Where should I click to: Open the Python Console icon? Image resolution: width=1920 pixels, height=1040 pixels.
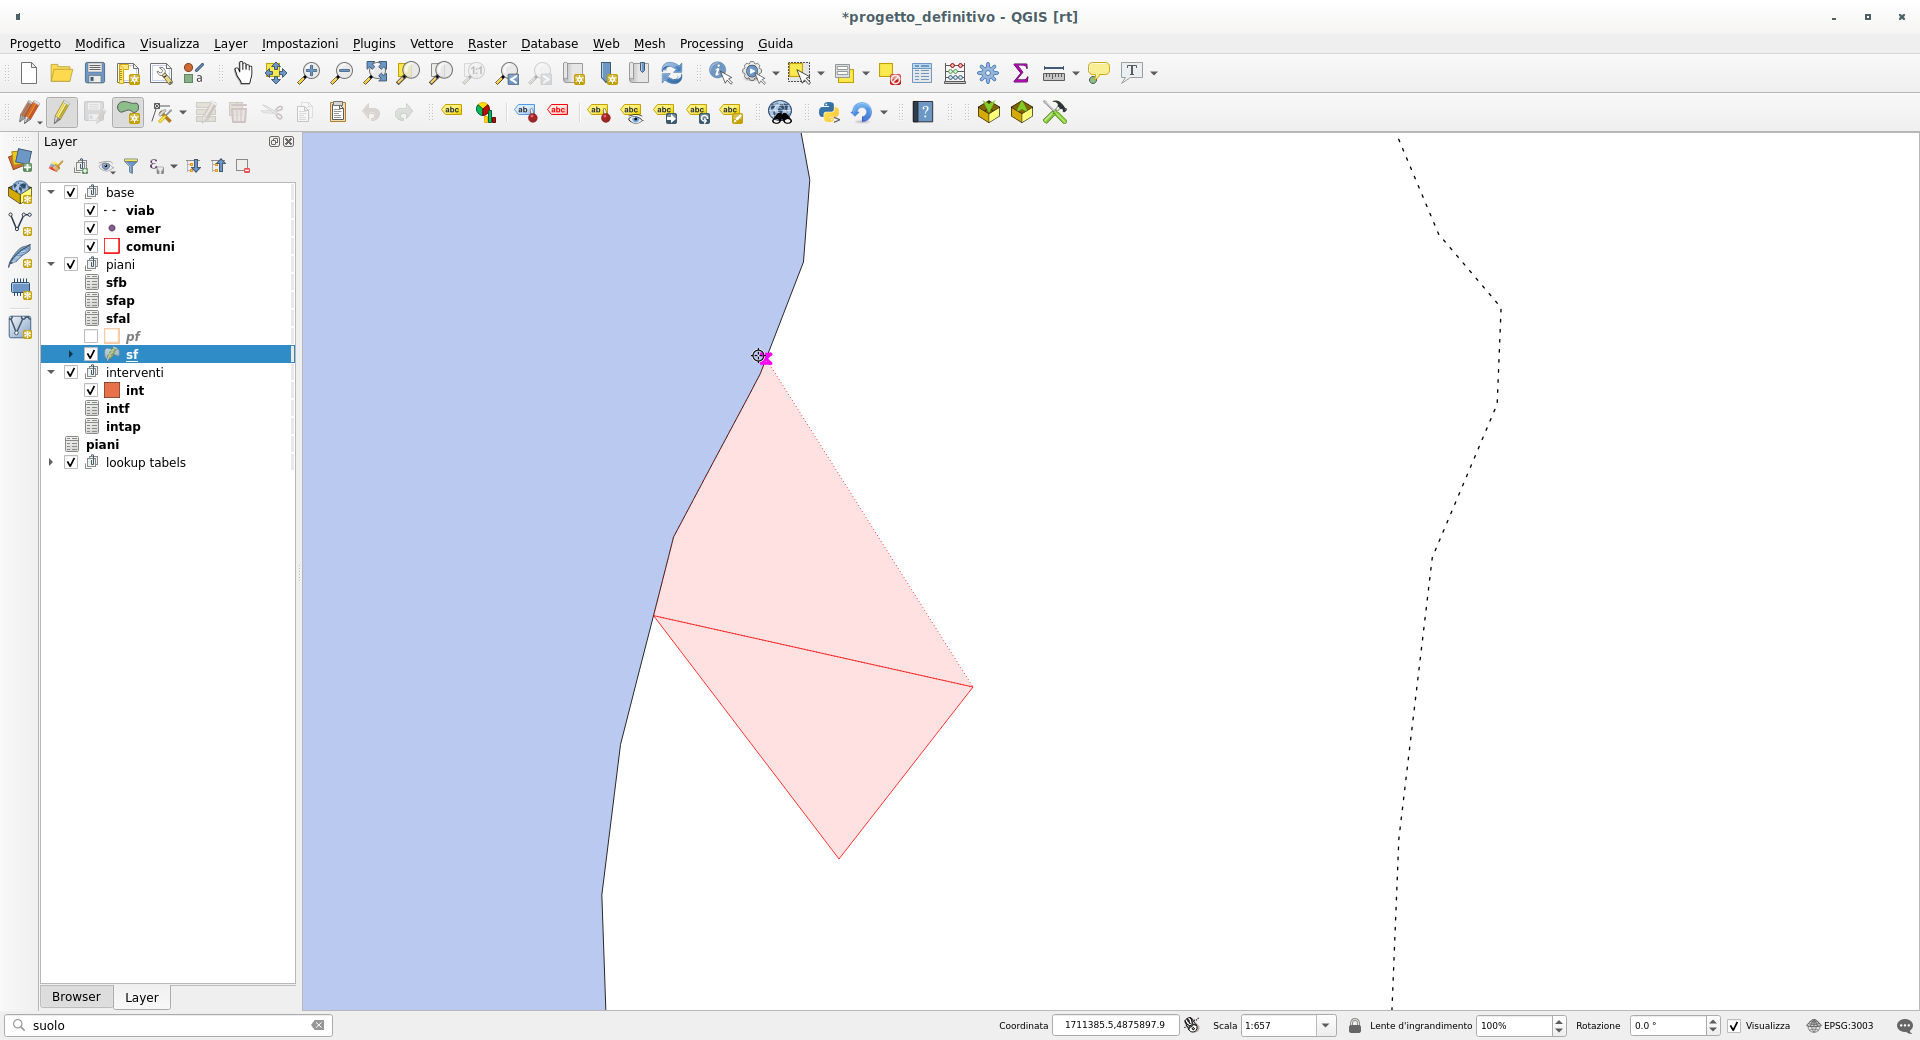(x=829, y=112)
